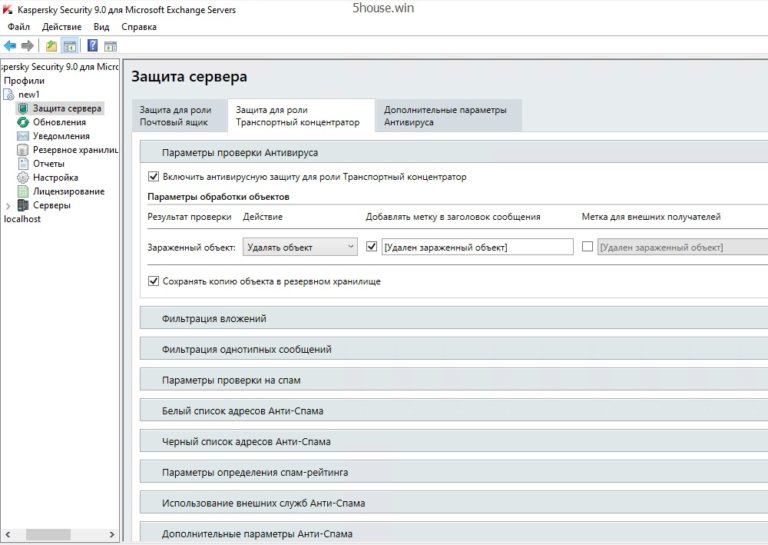The height and width of the screenshot is (545, 768).
Task: Open the Вид menu
Action: (x=101, y=27)
